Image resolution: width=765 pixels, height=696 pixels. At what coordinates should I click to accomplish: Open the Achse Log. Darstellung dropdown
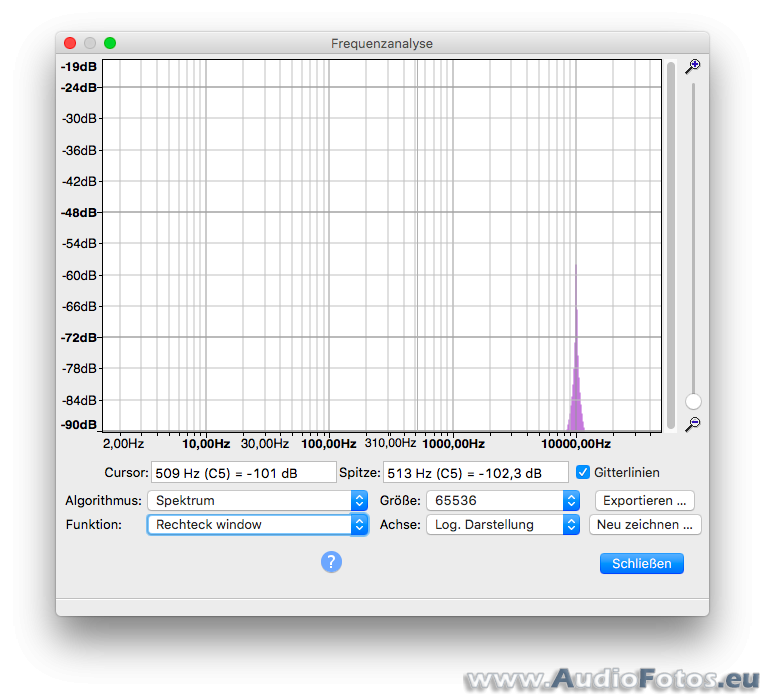(503, 525)
